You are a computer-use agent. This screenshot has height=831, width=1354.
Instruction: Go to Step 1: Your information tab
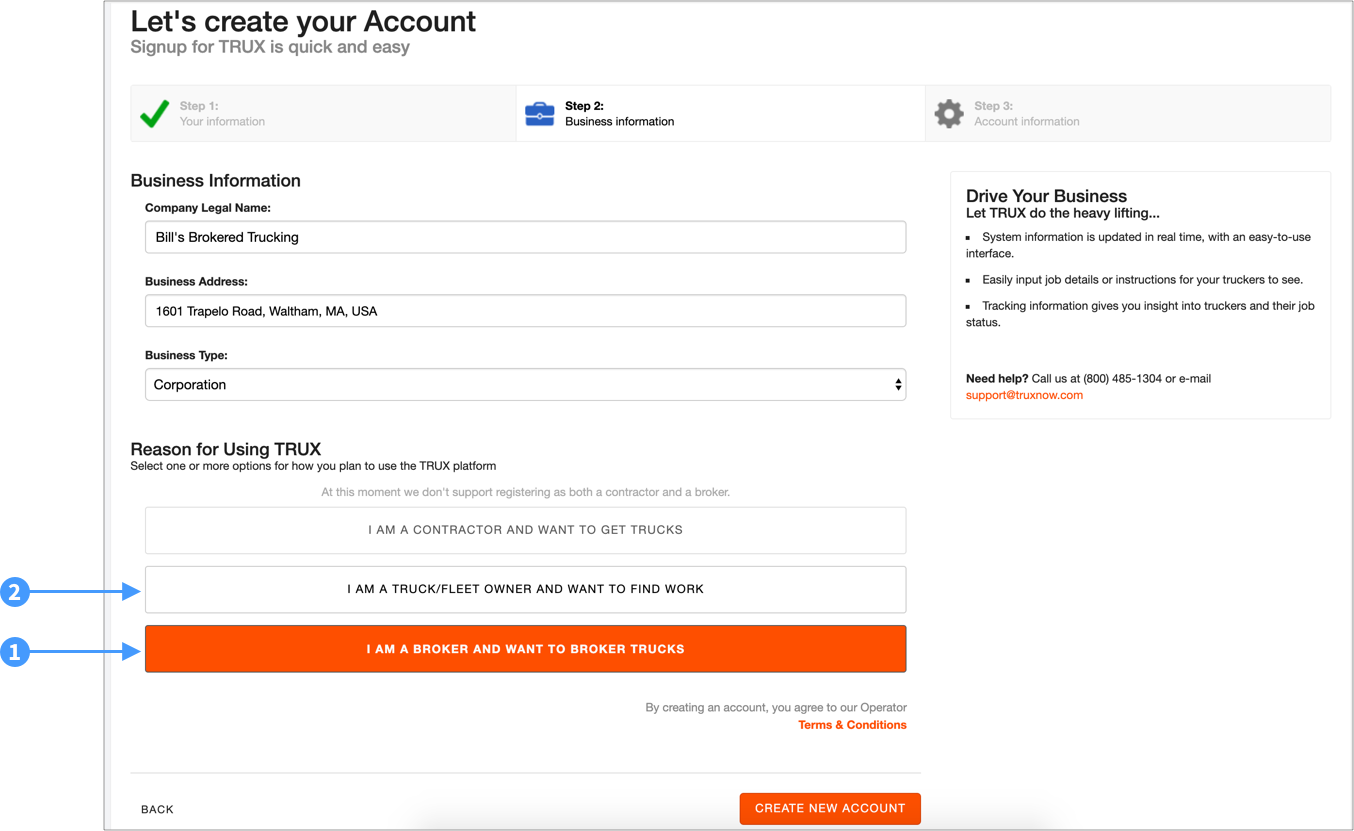click(x=323, y=113)
